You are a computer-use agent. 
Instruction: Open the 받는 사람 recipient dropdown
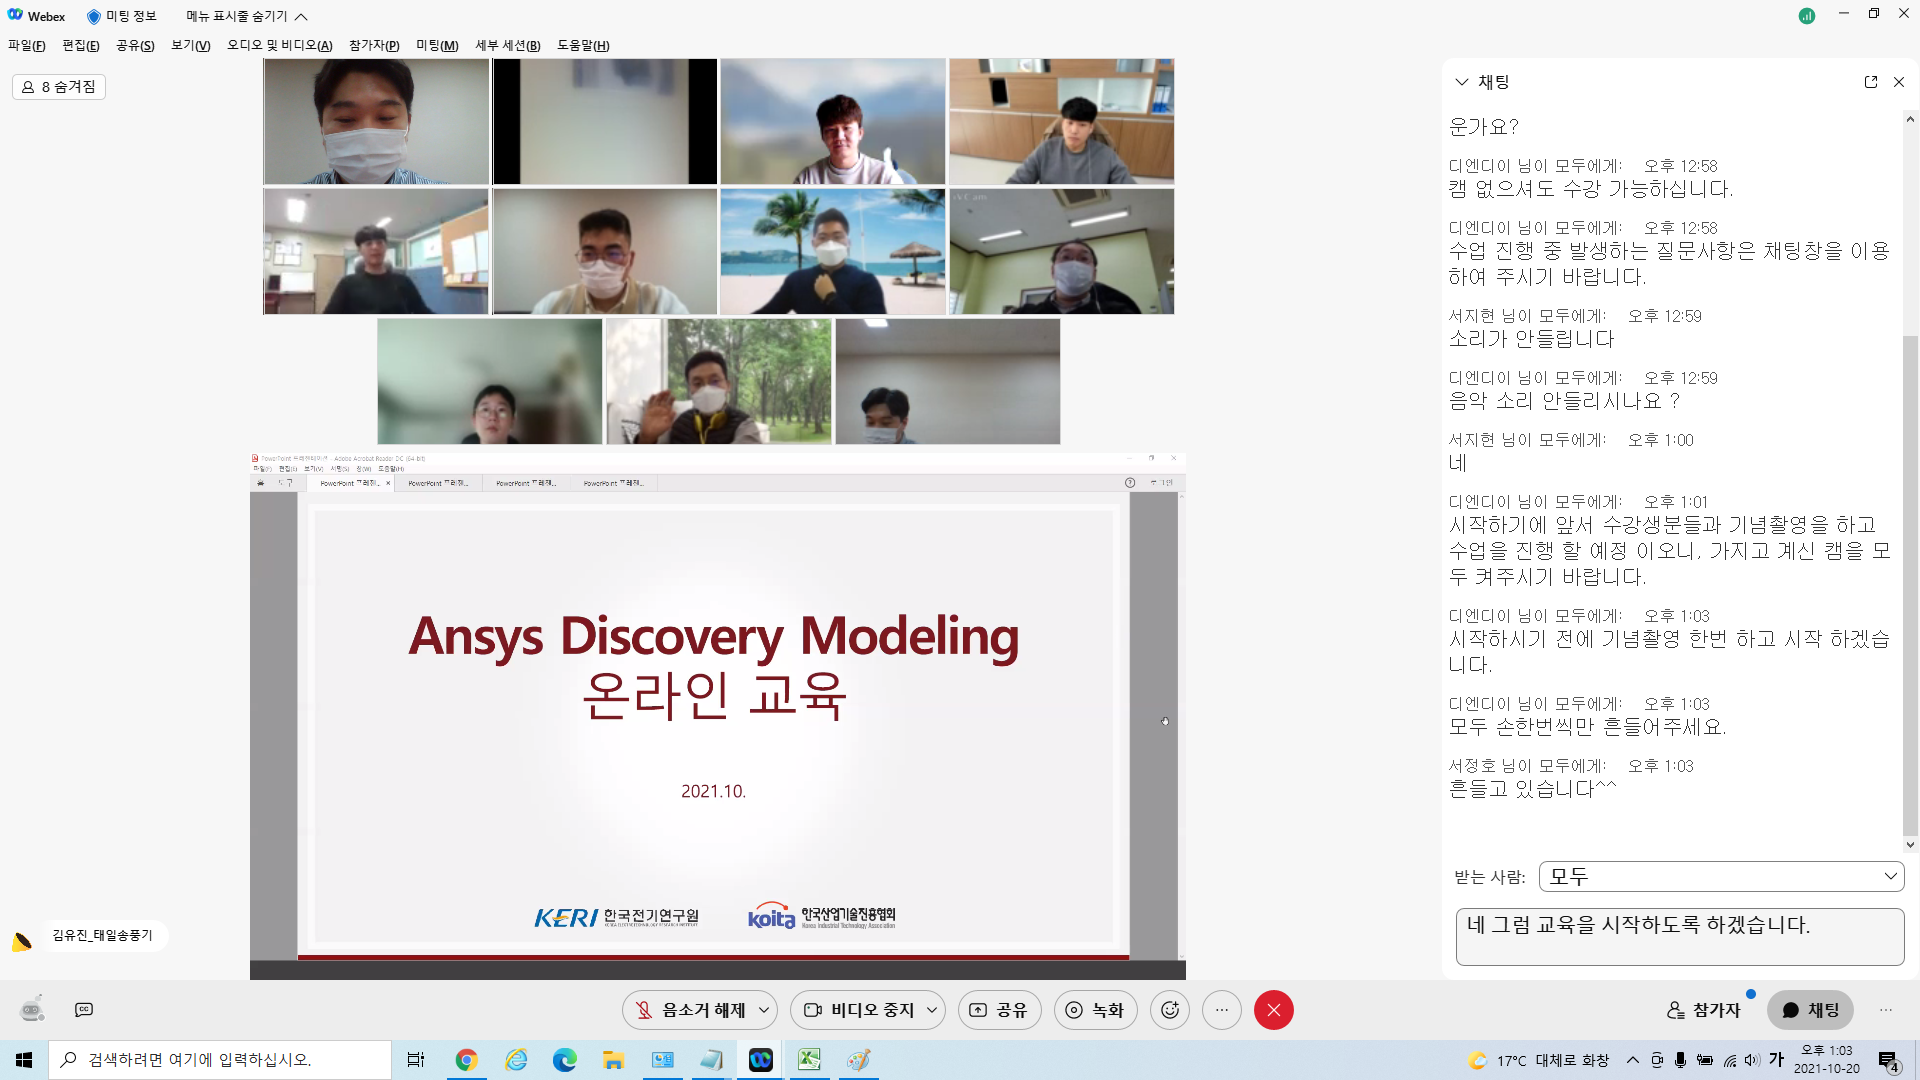coord(1722,877)
